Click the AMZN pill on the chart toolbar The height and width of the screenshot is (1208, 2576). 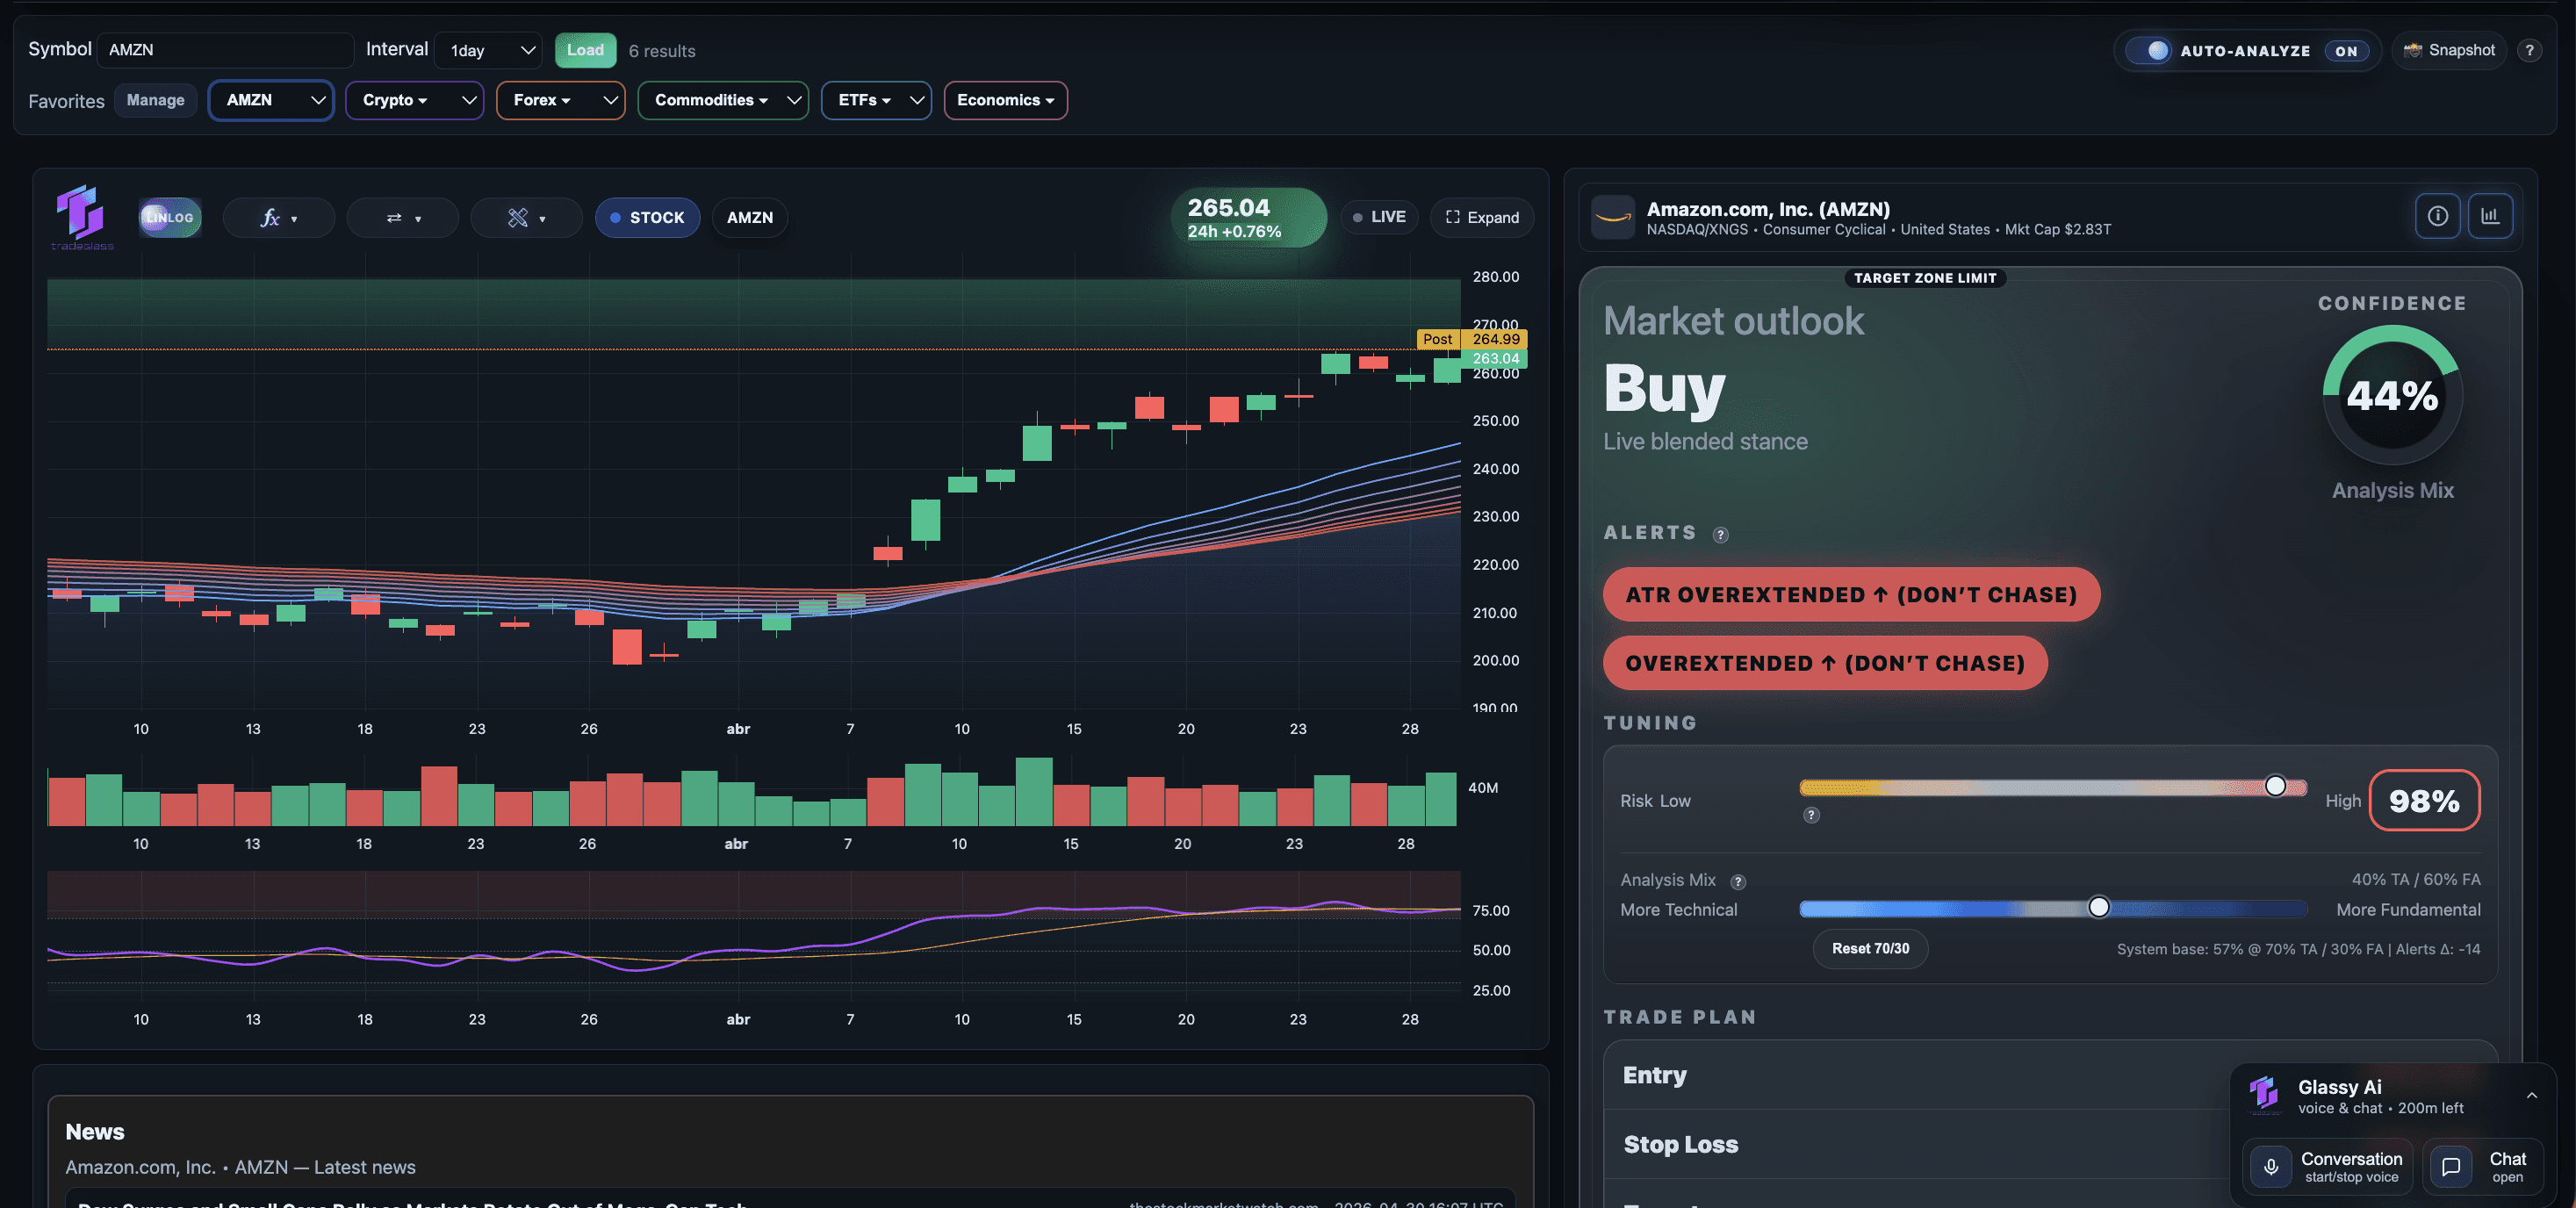[x=749, y=218]
